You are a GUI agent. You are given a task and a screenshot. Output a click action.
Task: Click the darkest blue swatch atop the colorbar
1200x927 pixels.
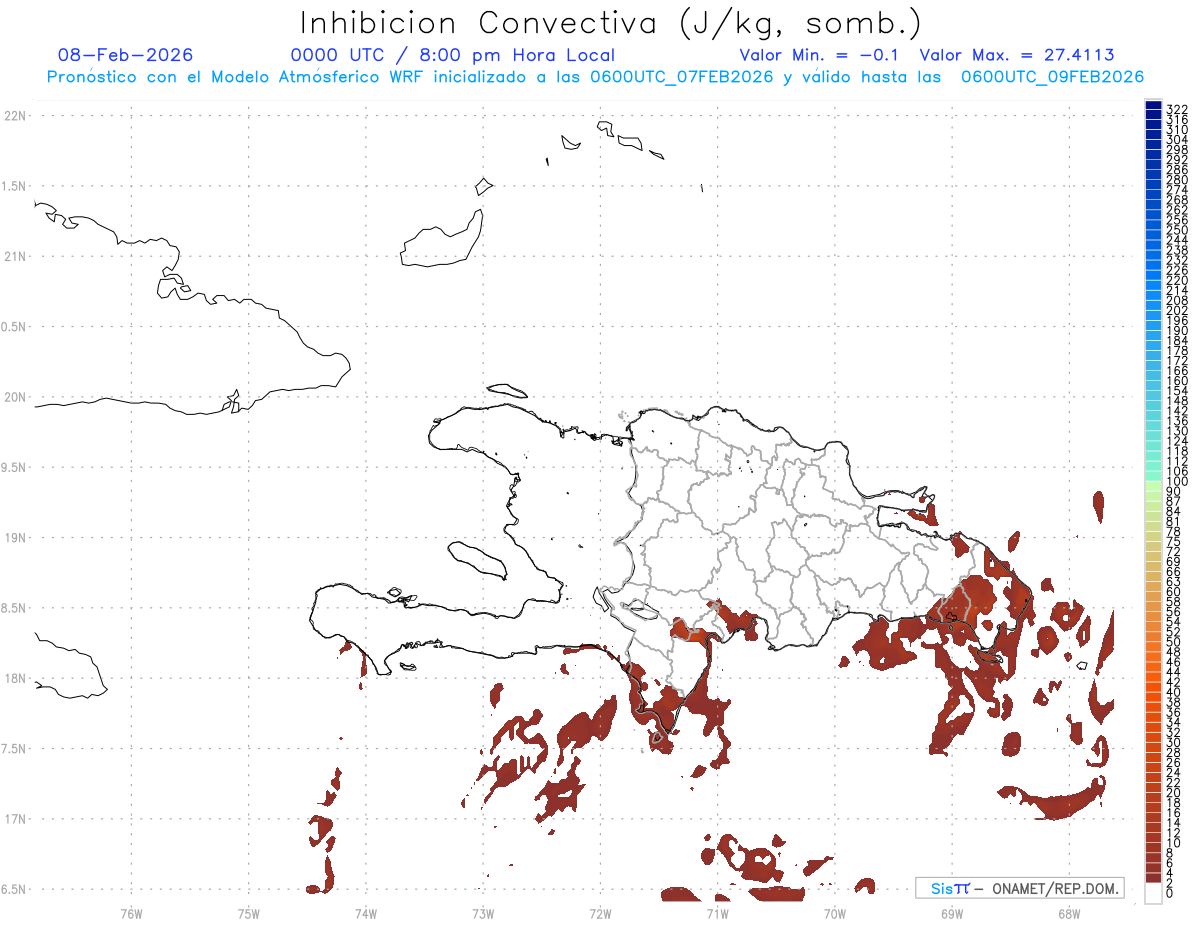tap(1153, 106)
